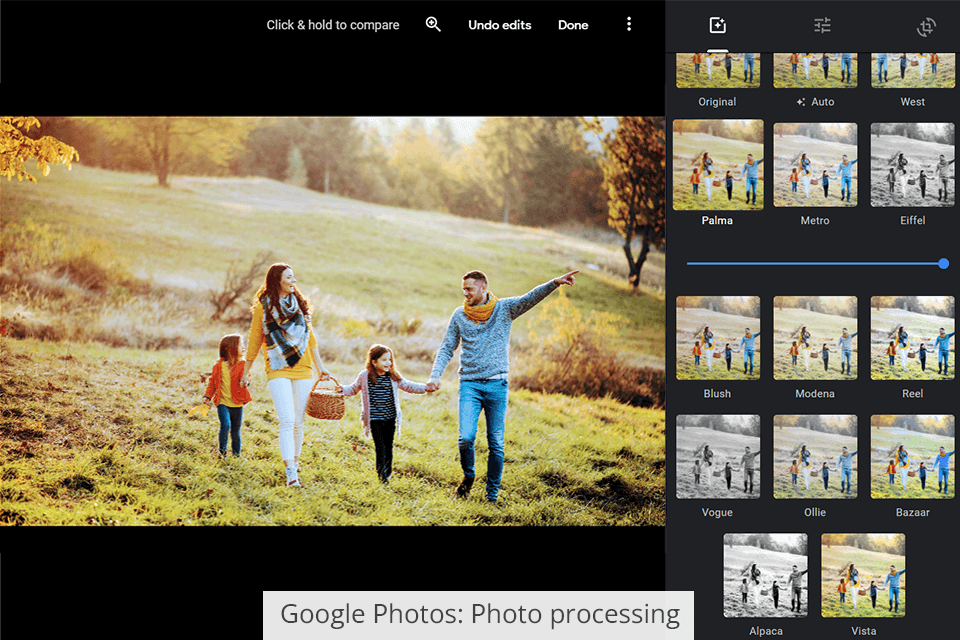
Task: Switch to the Filters tab icon
Action: (718, 25)
